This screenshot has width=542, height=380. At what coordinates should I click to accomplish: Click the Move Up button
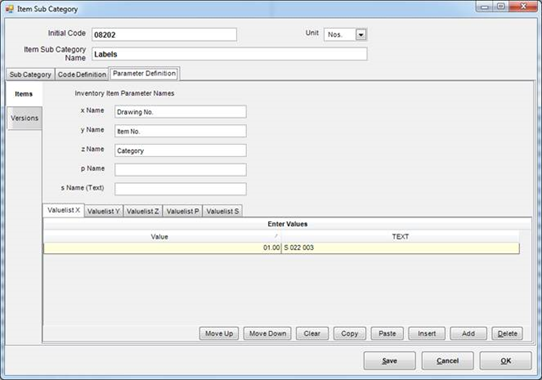point(219,334)
